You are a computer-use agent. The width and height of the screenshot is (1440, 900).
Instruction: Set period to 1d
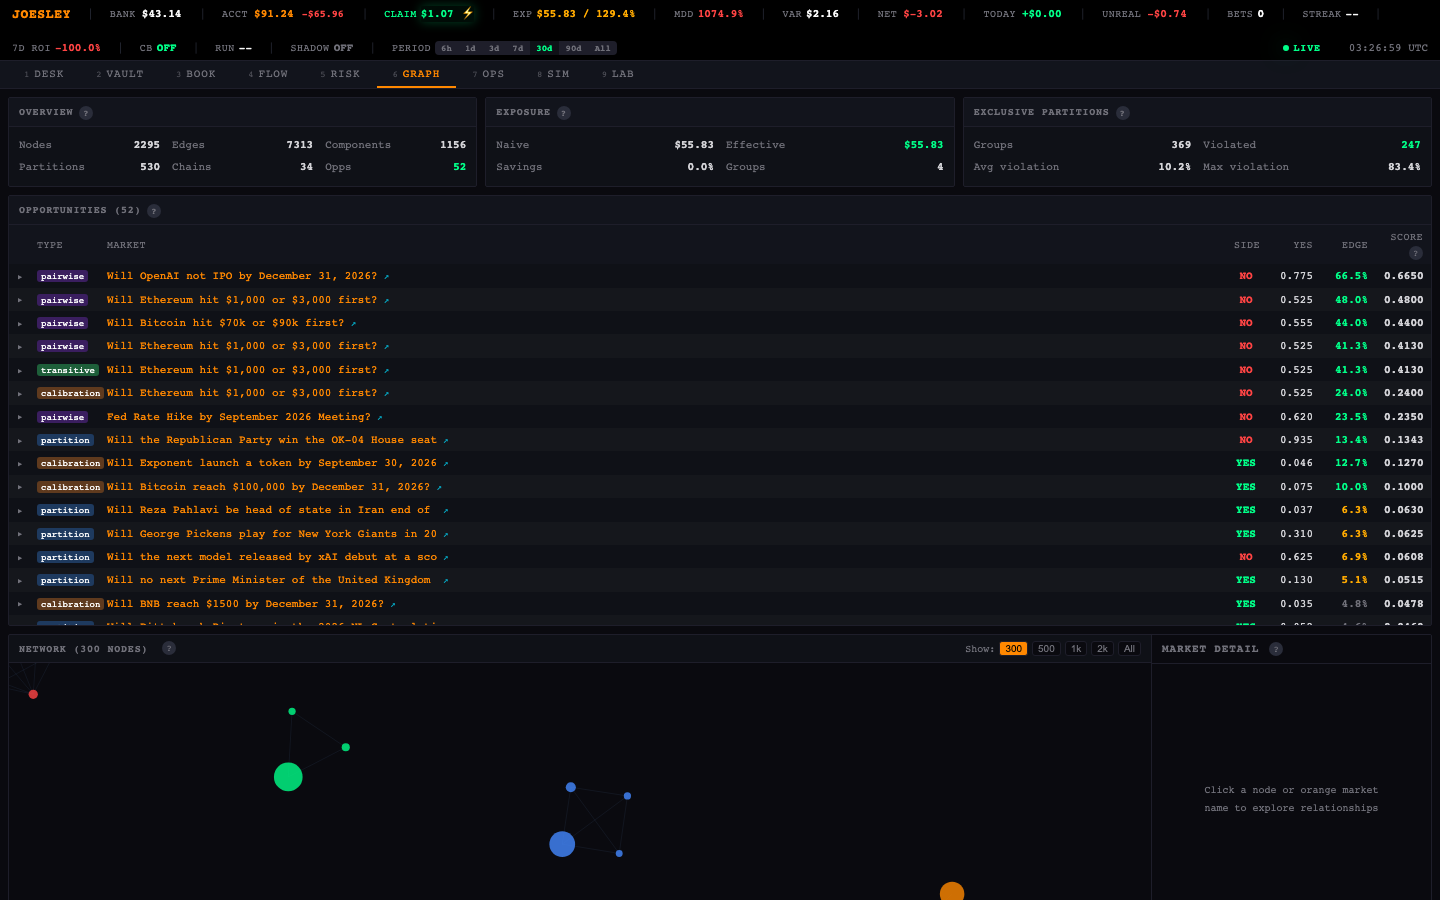click(x=470, y=48)
